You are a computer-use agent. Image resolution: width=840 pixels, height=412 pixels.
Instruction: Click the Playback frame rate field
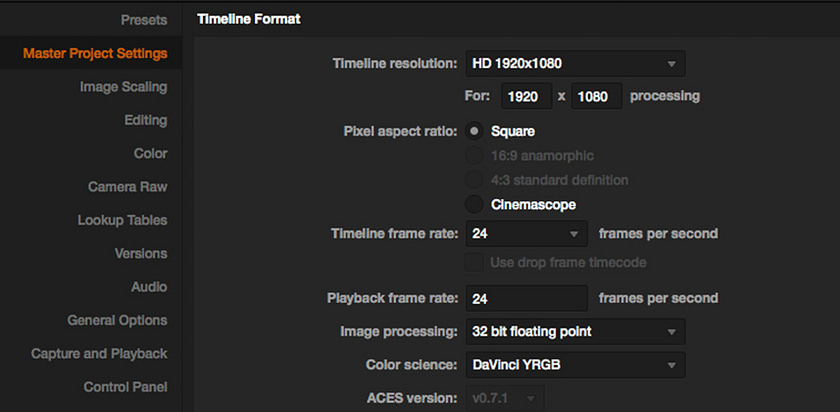point(527,298)
